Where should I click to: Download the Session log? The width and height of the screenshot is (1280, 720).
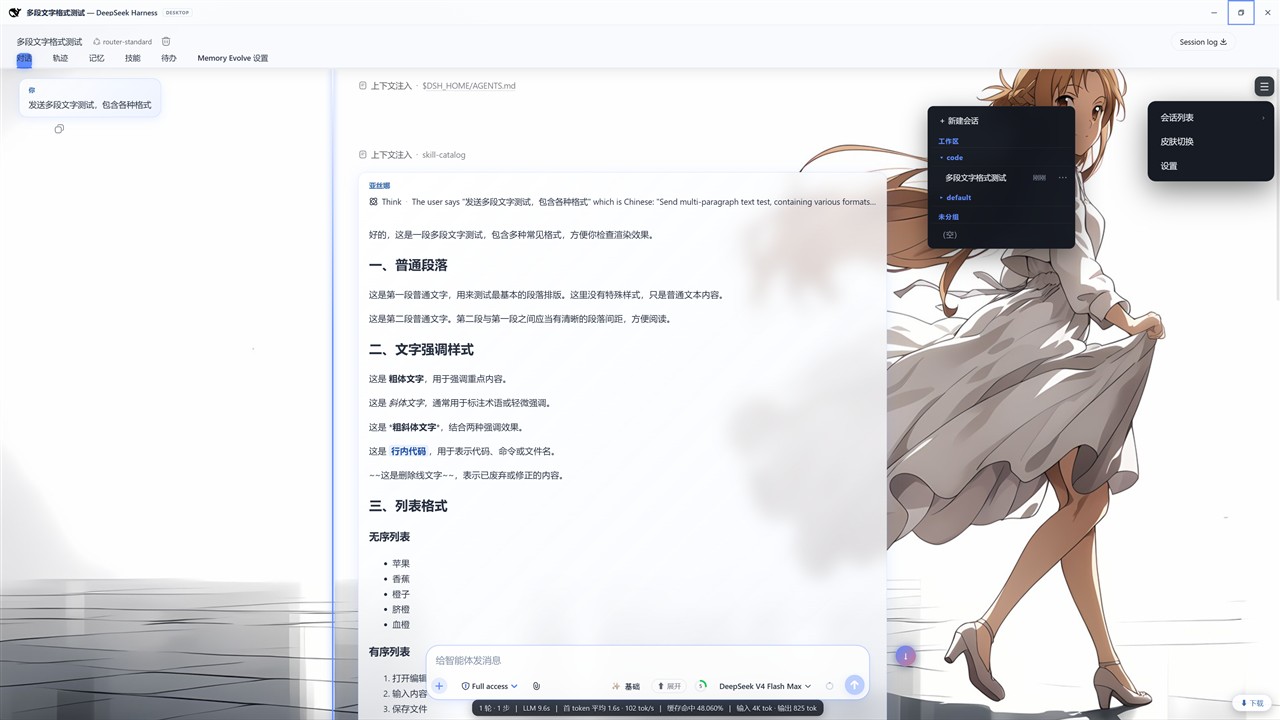[1203, 42]
